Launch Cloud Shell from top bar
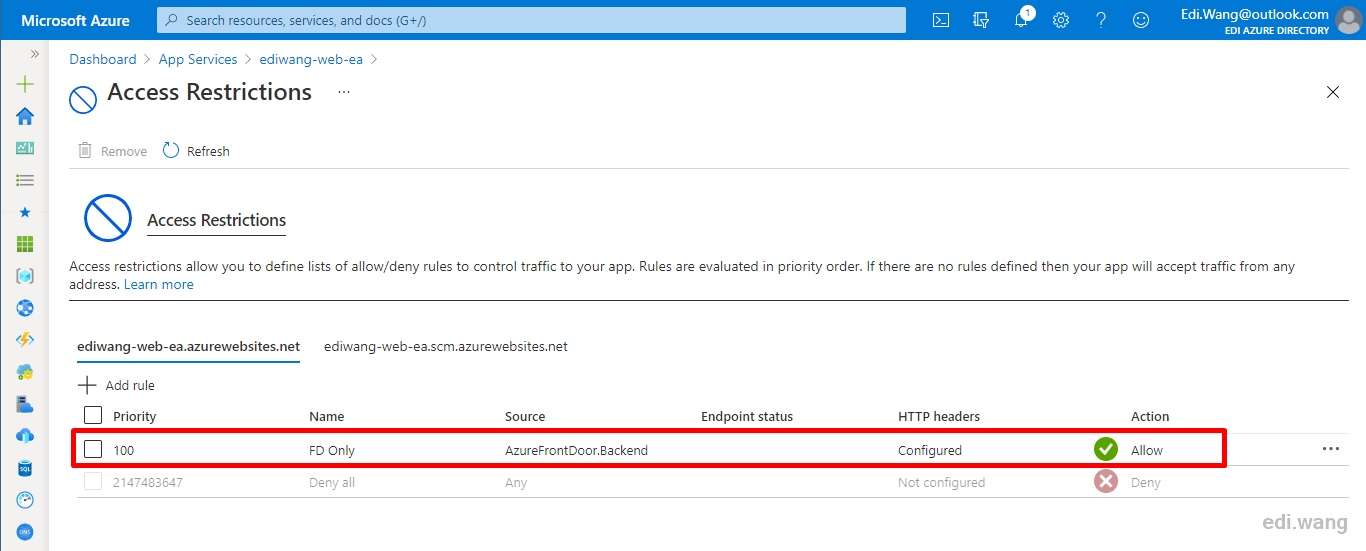Screen dimensions: 1366x551 pos(941,20)
